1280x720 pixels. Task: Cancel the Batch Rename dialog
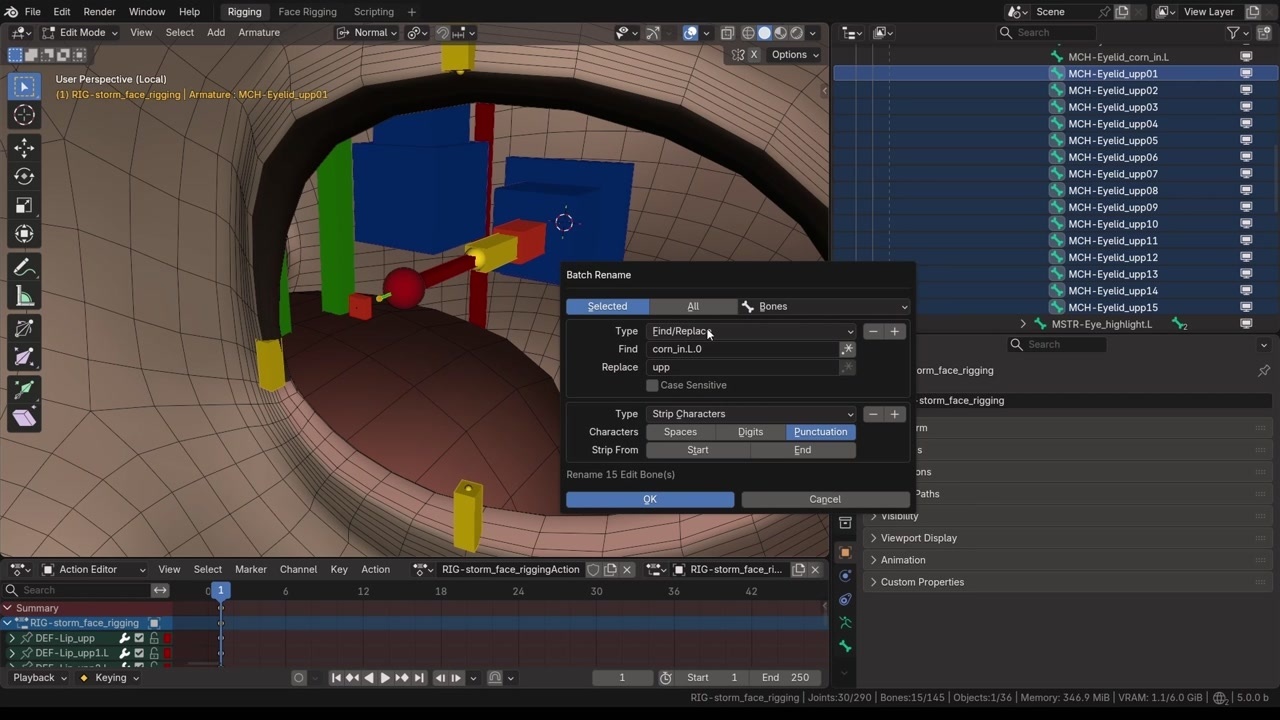(x=825, y=499)
